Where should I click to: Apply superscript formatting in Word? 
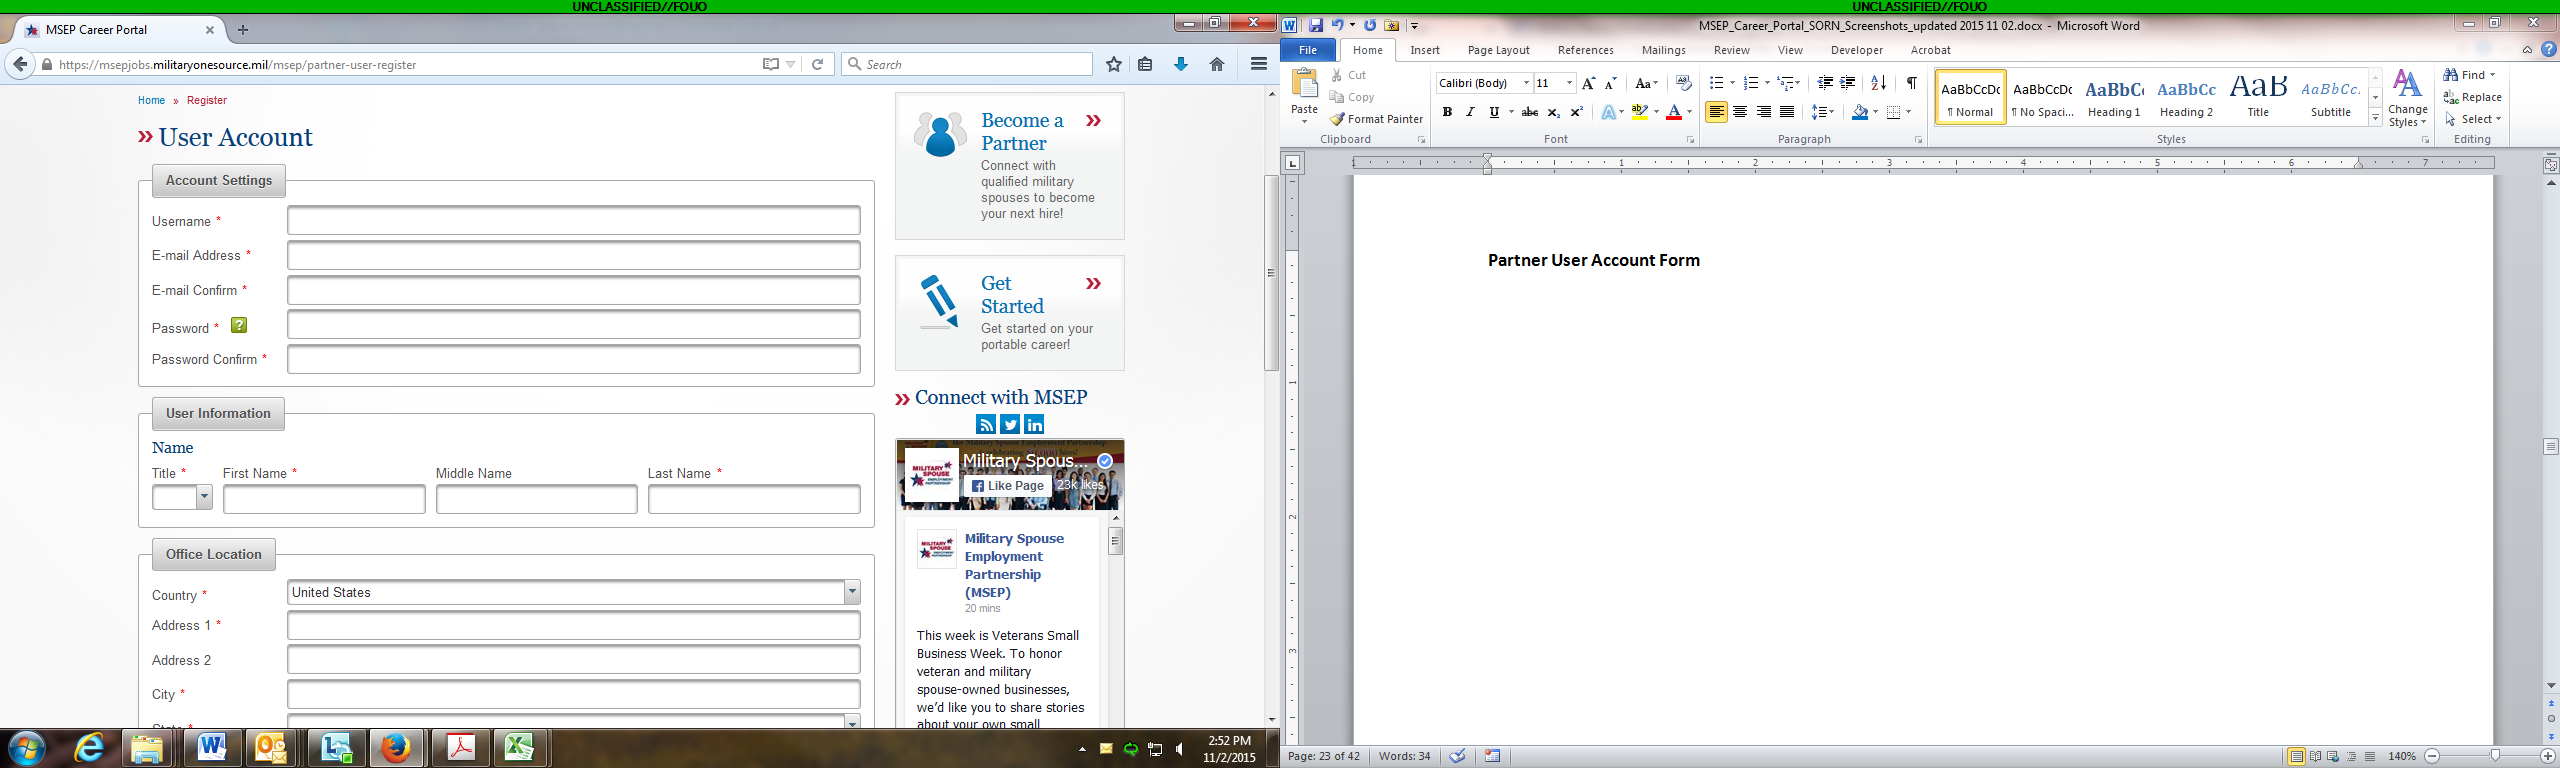coord(1577,112)
